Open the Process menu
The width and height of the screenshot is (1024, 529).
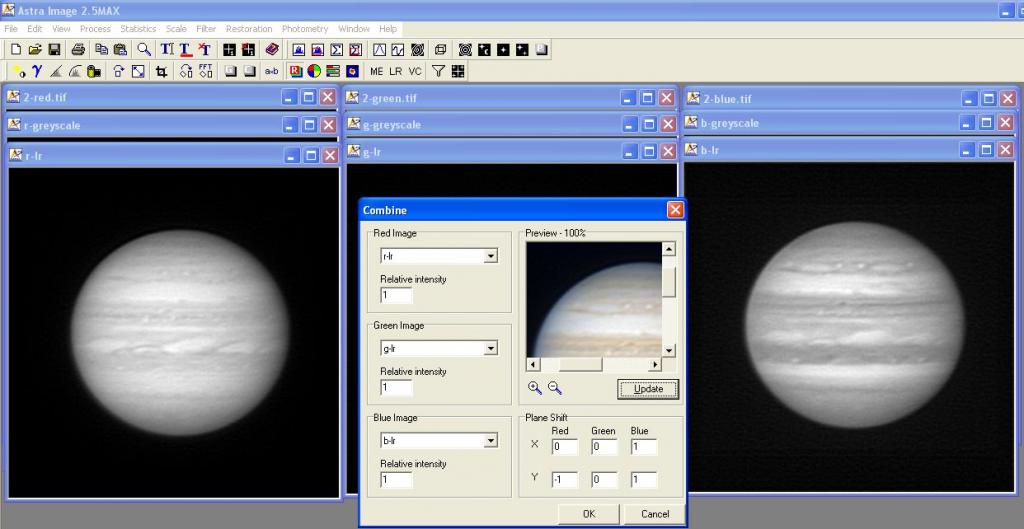click(x=95, y=29)
